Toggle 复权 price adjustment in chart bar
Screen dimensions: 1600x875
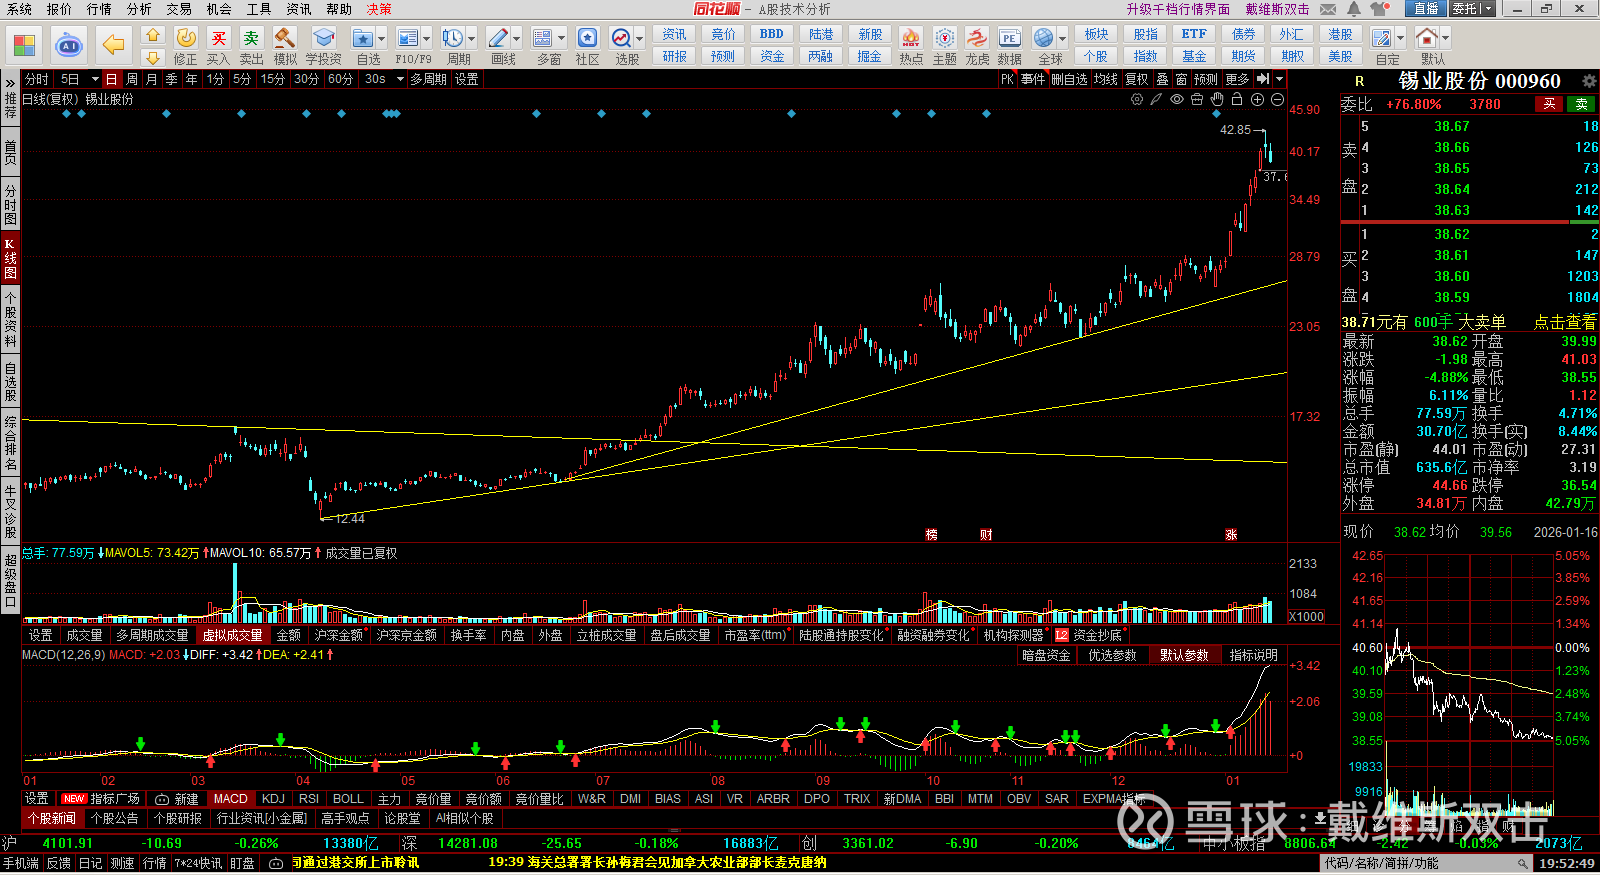(x=1137, y=79)
